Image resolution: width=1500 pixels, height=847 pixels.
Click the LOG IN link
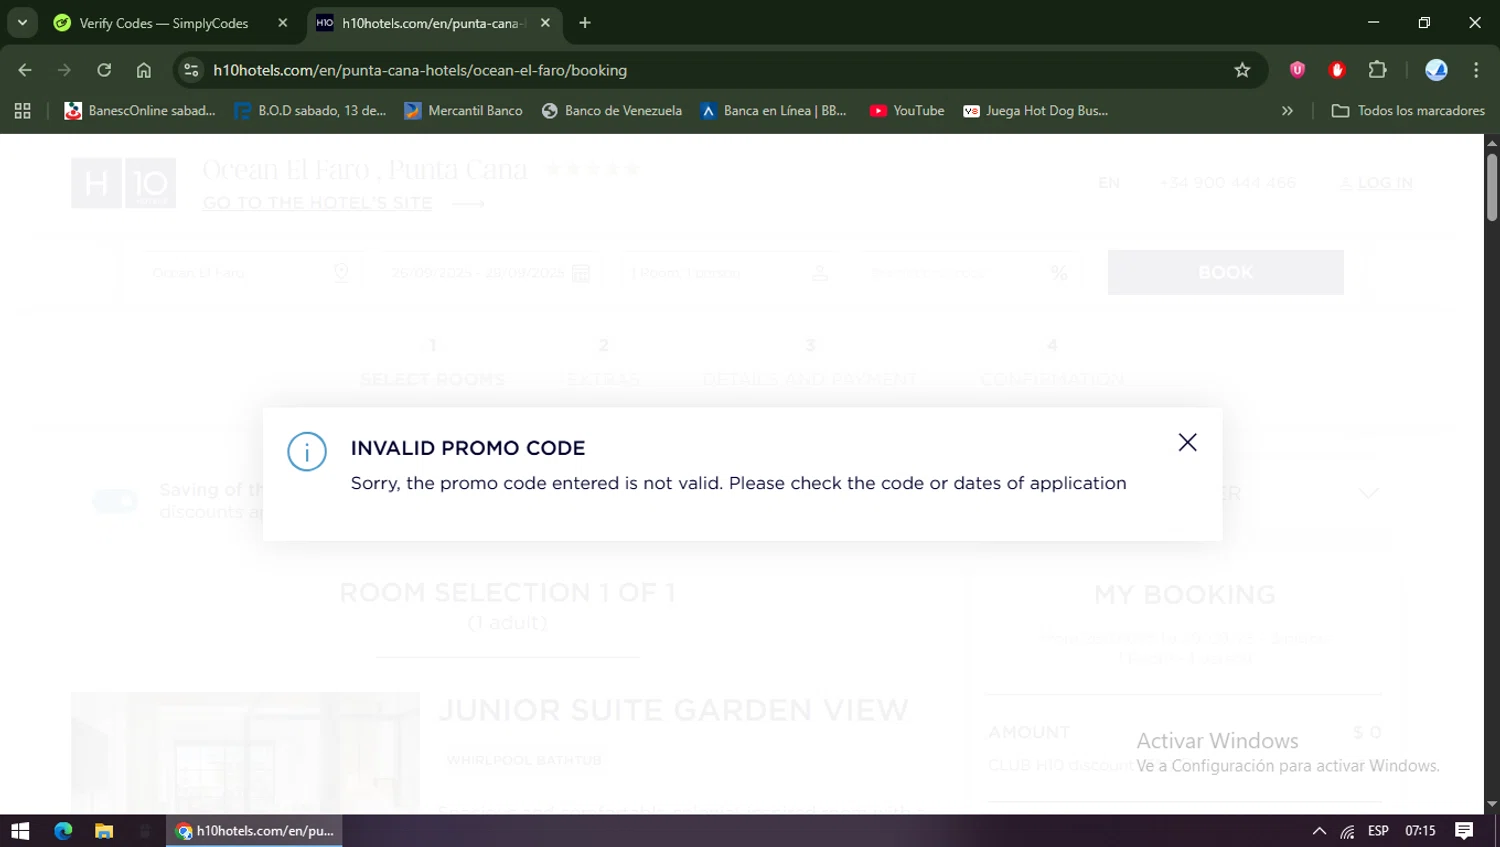point(1376,183)
